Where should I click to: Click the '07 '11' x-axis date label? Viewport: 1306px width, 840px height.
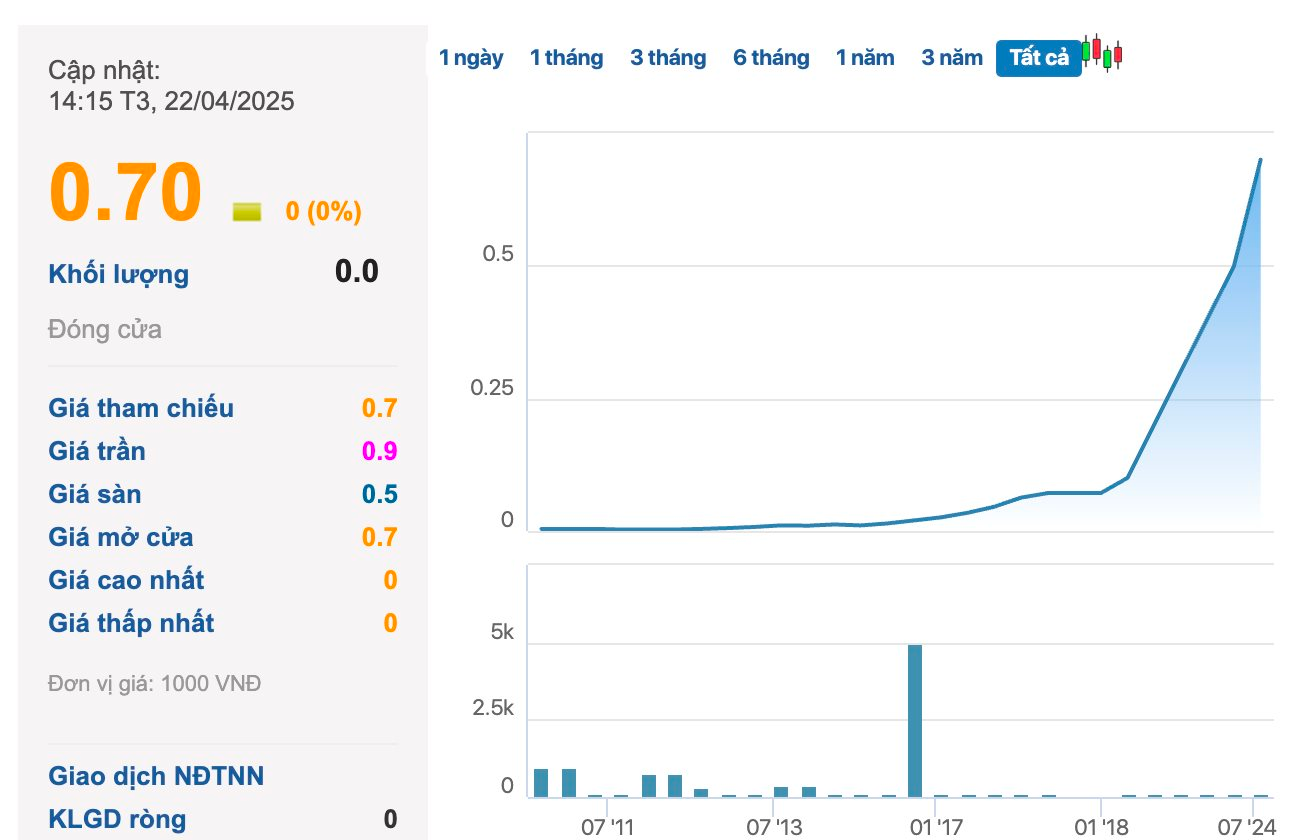click(x=607, y=827)
